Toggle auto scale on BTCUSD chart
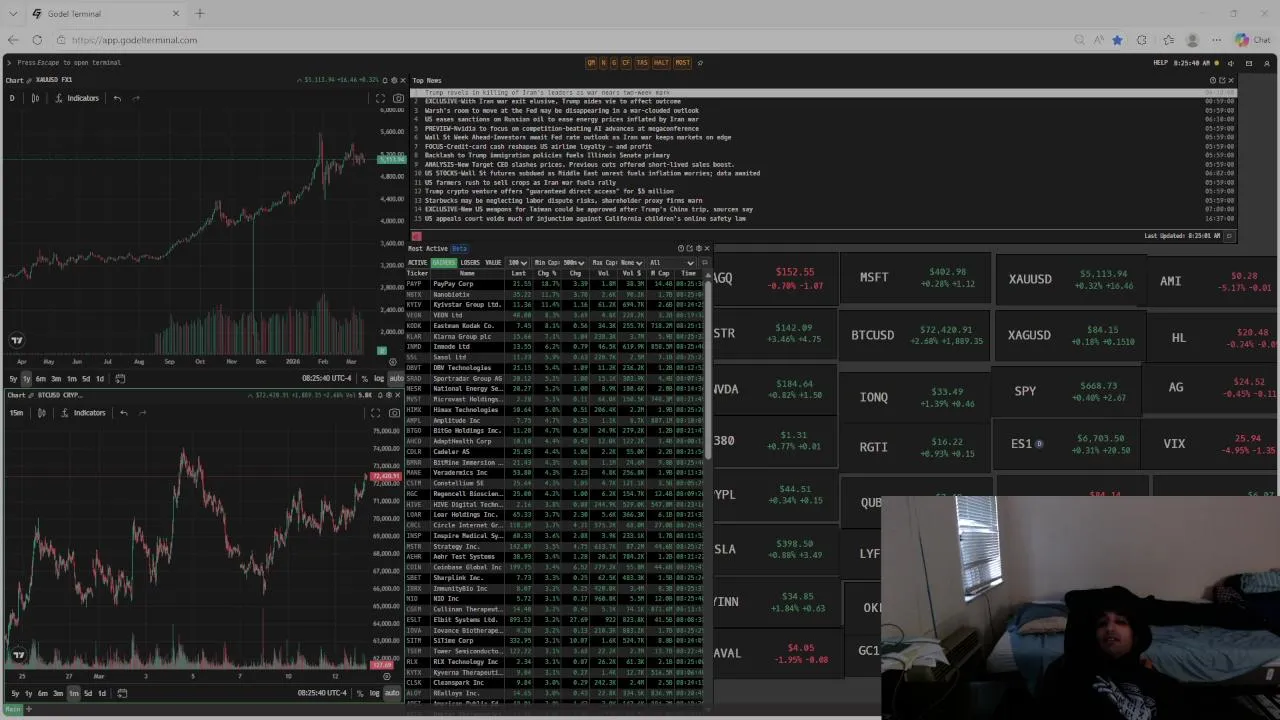 point(391,693)
